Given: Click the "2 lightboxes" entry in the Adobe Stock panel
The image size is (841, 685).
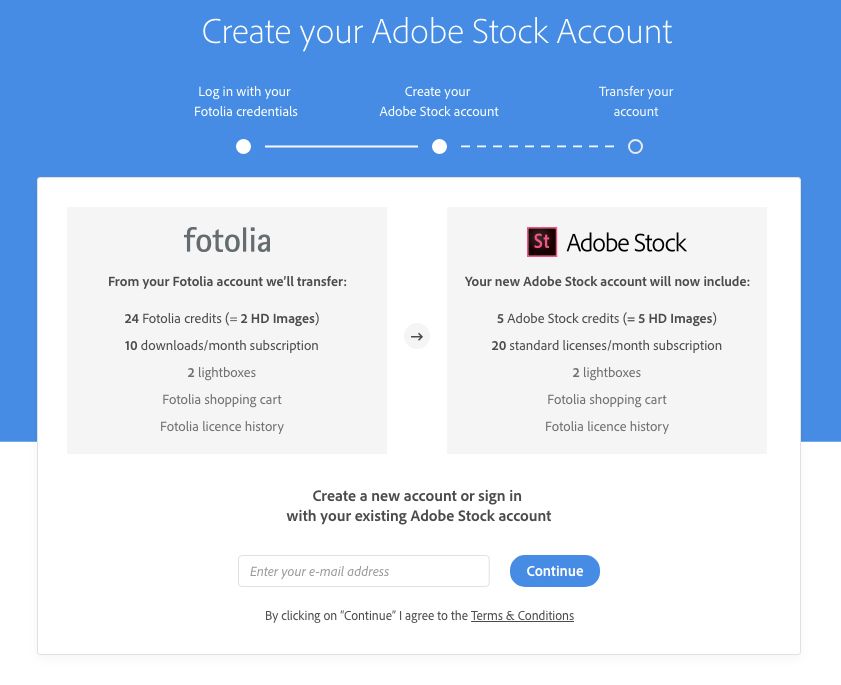Looking at the screenshot, I should pyautogui.click(x=606, y=372).
